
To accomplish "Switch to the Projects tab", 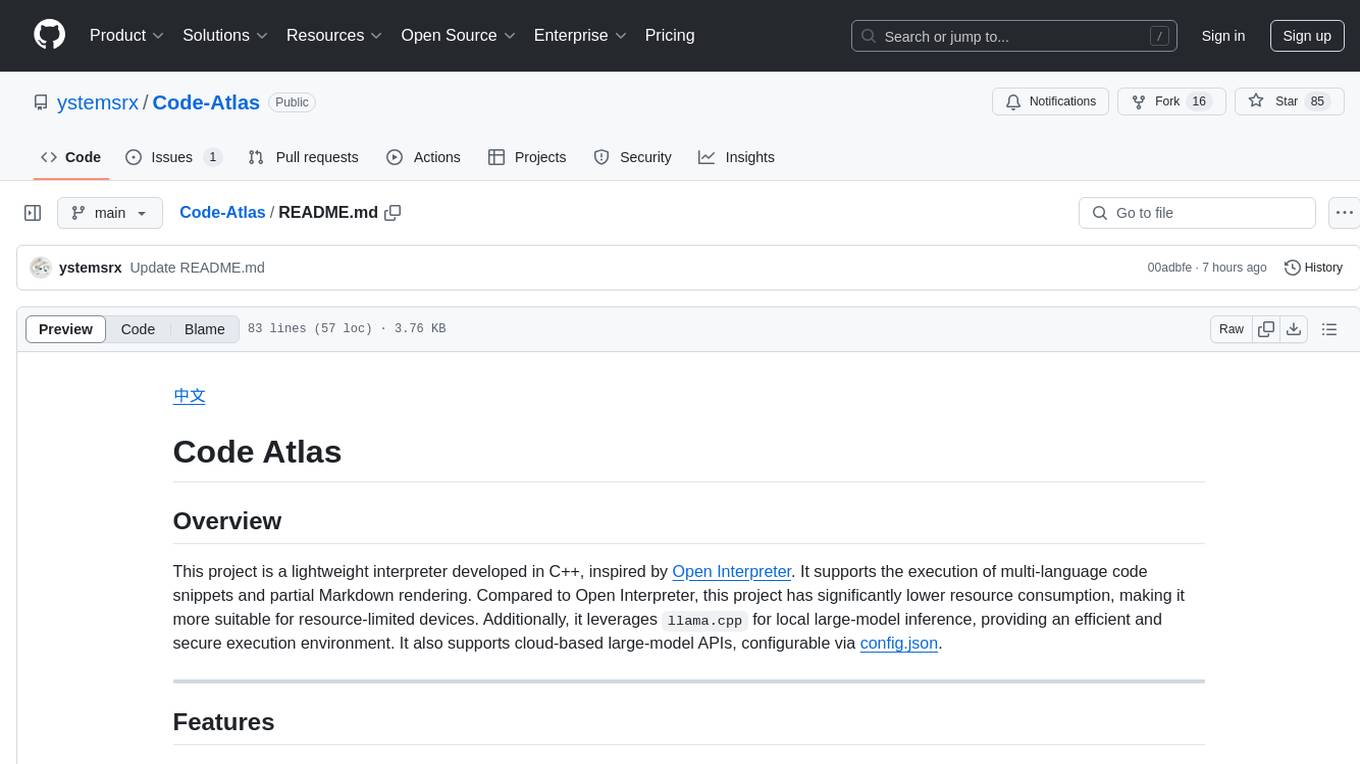I will (527, 157).
